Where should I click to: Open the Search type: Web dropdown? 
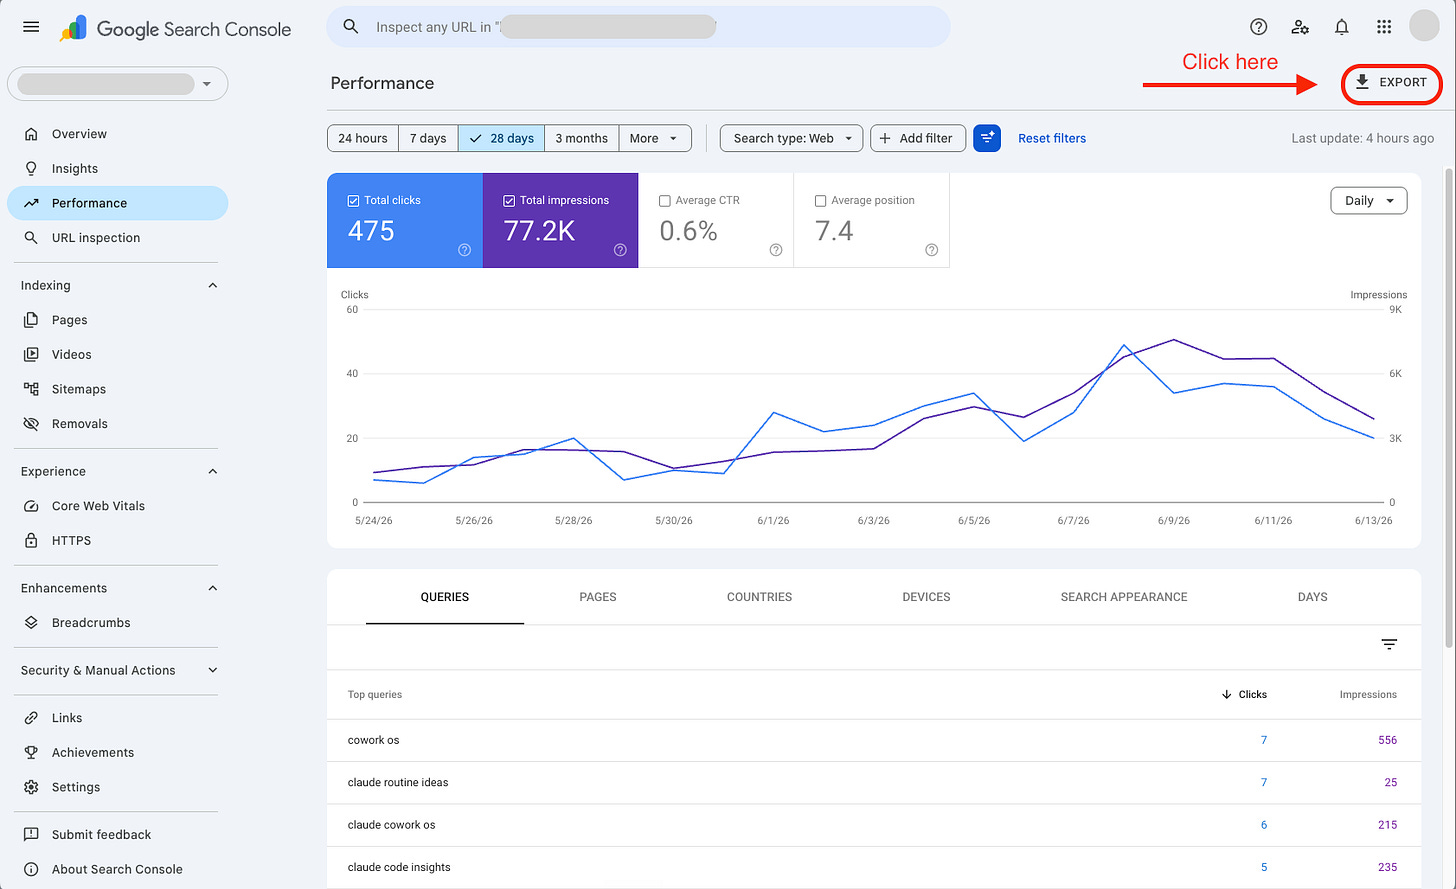coord(791,138)
